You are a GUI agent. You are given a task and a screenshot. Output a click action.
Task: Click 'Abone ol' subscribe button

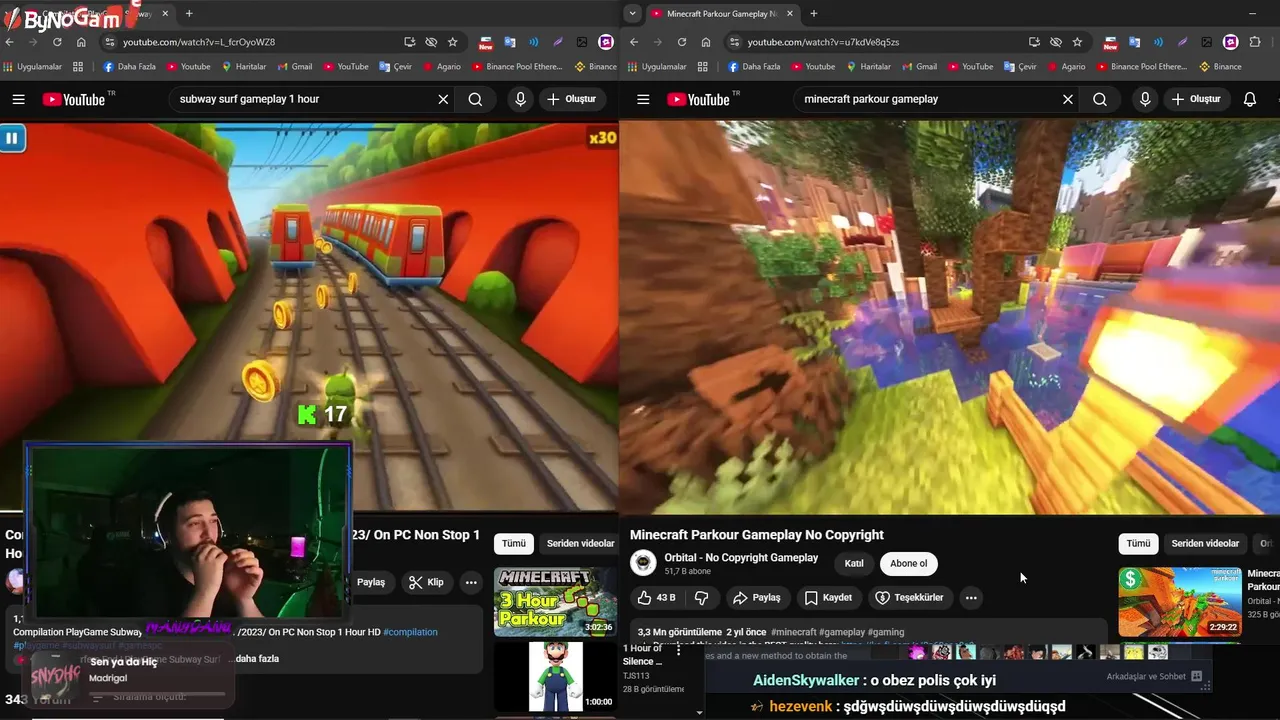click(x=908, y=563)
